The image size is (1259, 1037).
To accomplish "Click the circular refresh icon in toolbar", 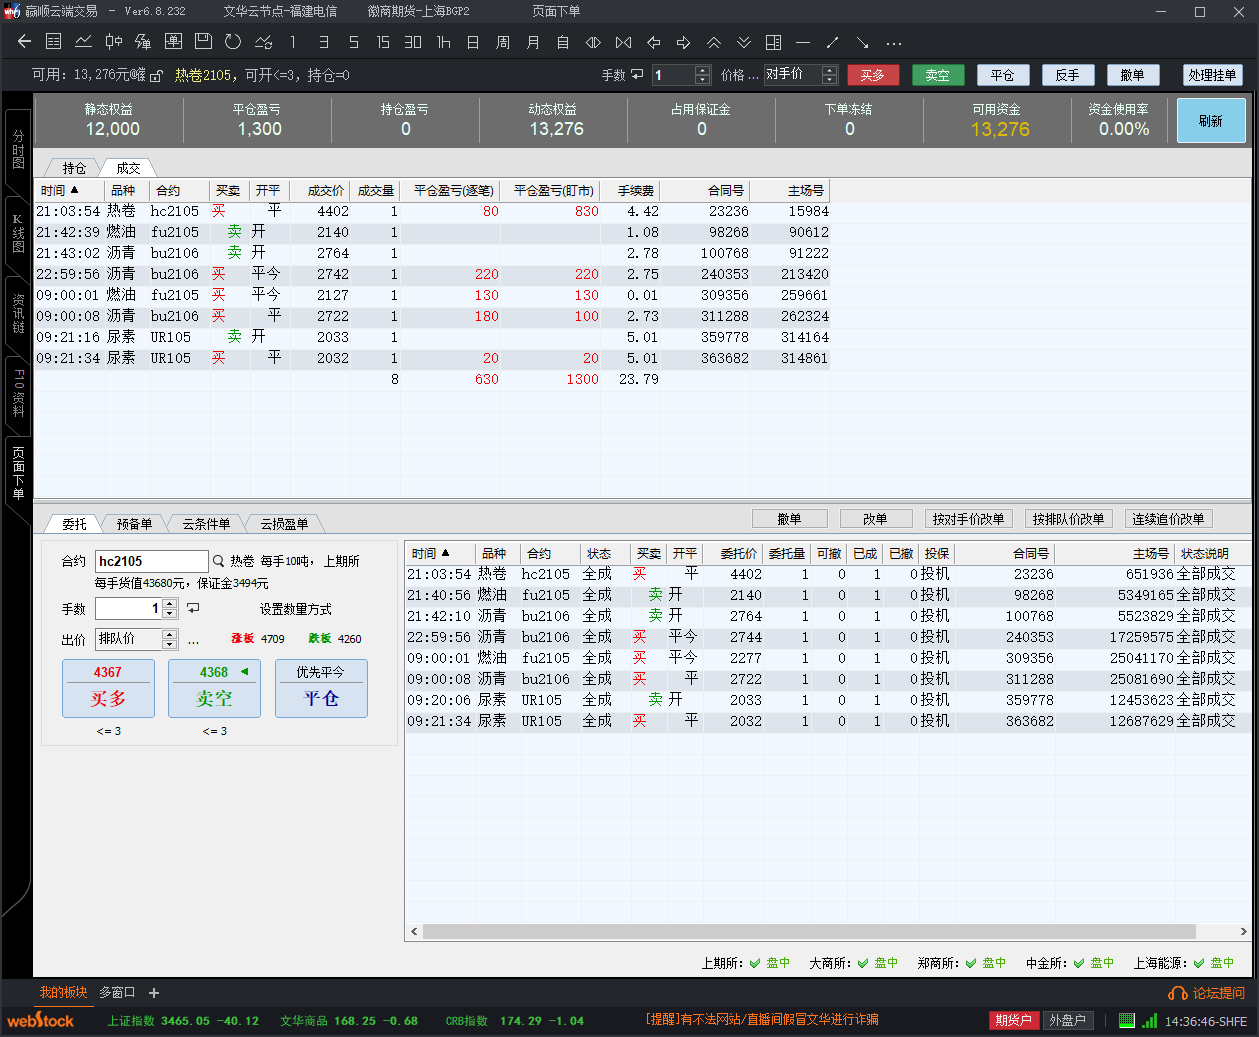I will click(x=233, y=42).
